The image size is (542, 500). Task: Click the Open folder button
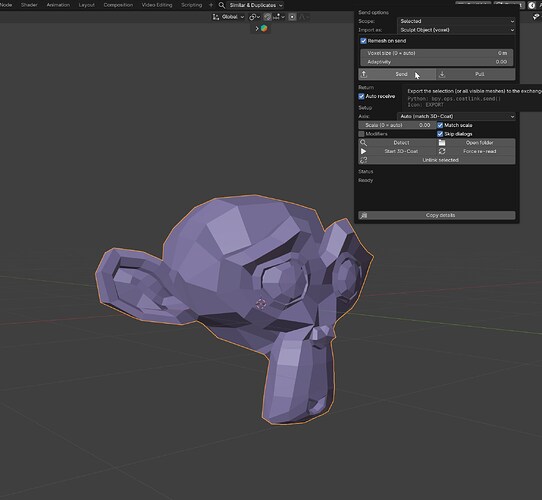[x=476, y=142]
